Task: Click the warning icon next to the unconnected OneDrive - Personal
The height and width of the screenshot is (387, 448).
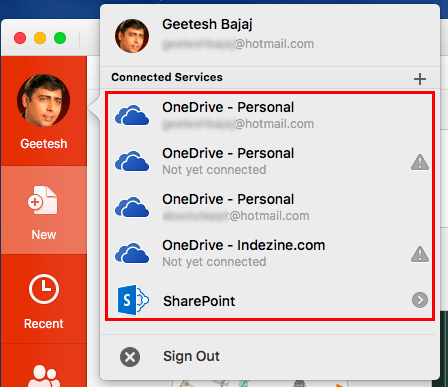Action: point(420,162)
